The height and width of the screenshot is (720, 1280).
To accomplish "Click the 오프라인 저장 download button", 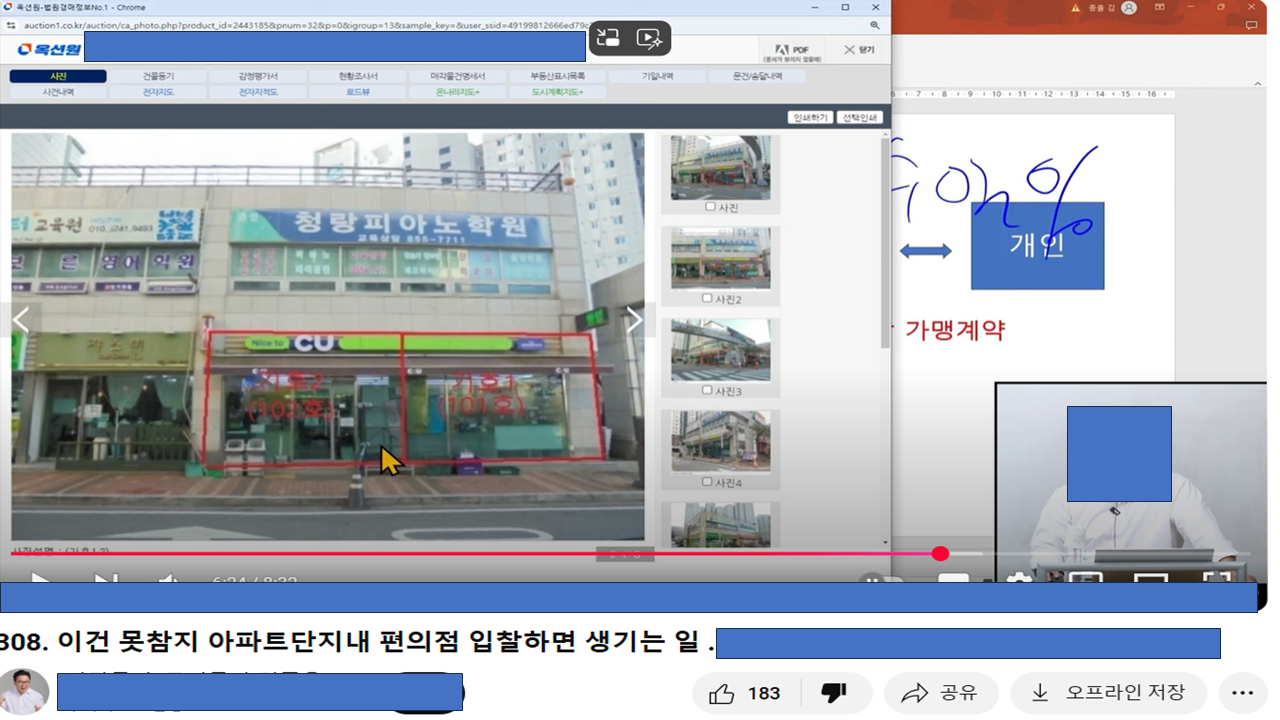I will [1108, 693].
